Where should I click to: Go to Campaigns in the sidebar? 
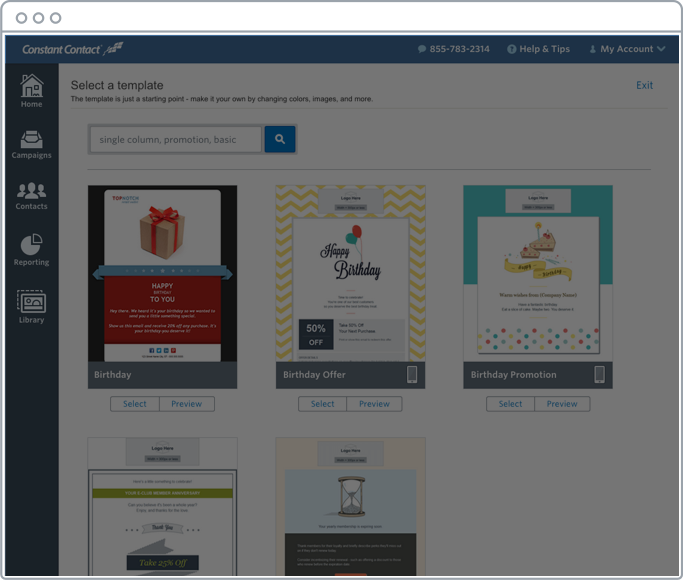(31, 144)
